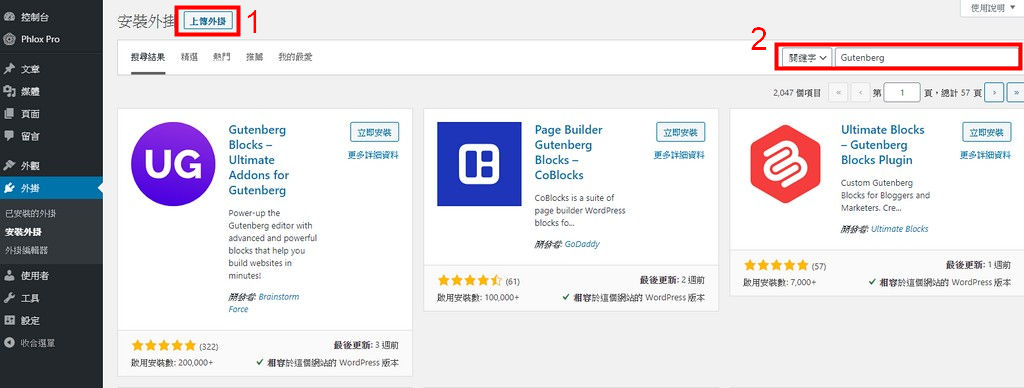Open Ultimate Blocks – Gutenberg Blocks Plugin title

(x=882, y=145)
